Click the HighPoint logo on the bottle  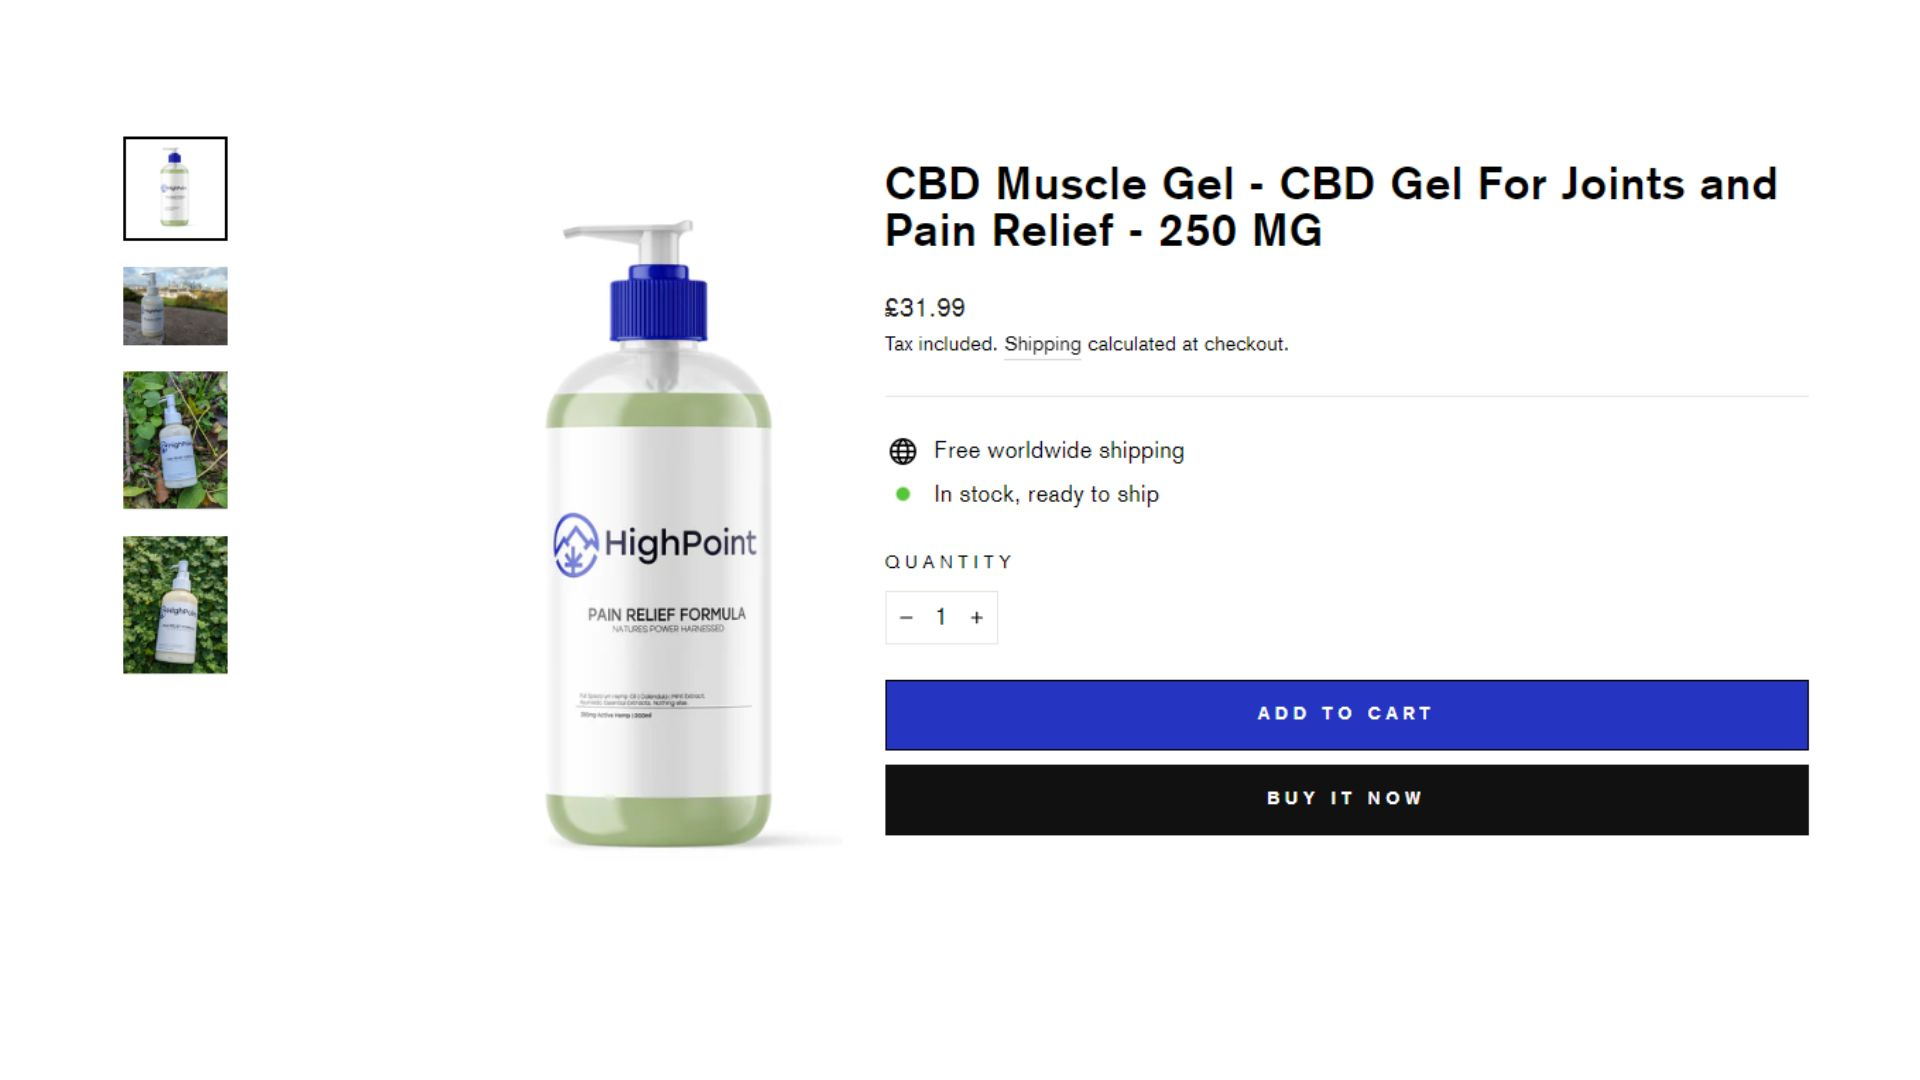tap(655, 544)
